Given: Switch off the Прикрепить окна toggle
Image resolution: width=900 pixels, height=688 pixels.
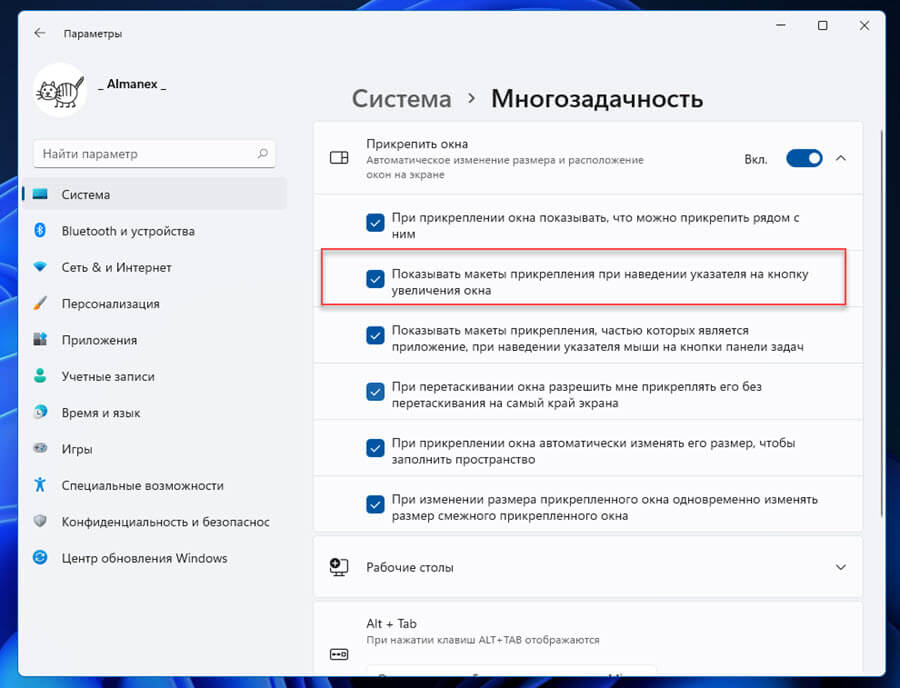Looking at the screenshot, I should [x=804, y=158].
